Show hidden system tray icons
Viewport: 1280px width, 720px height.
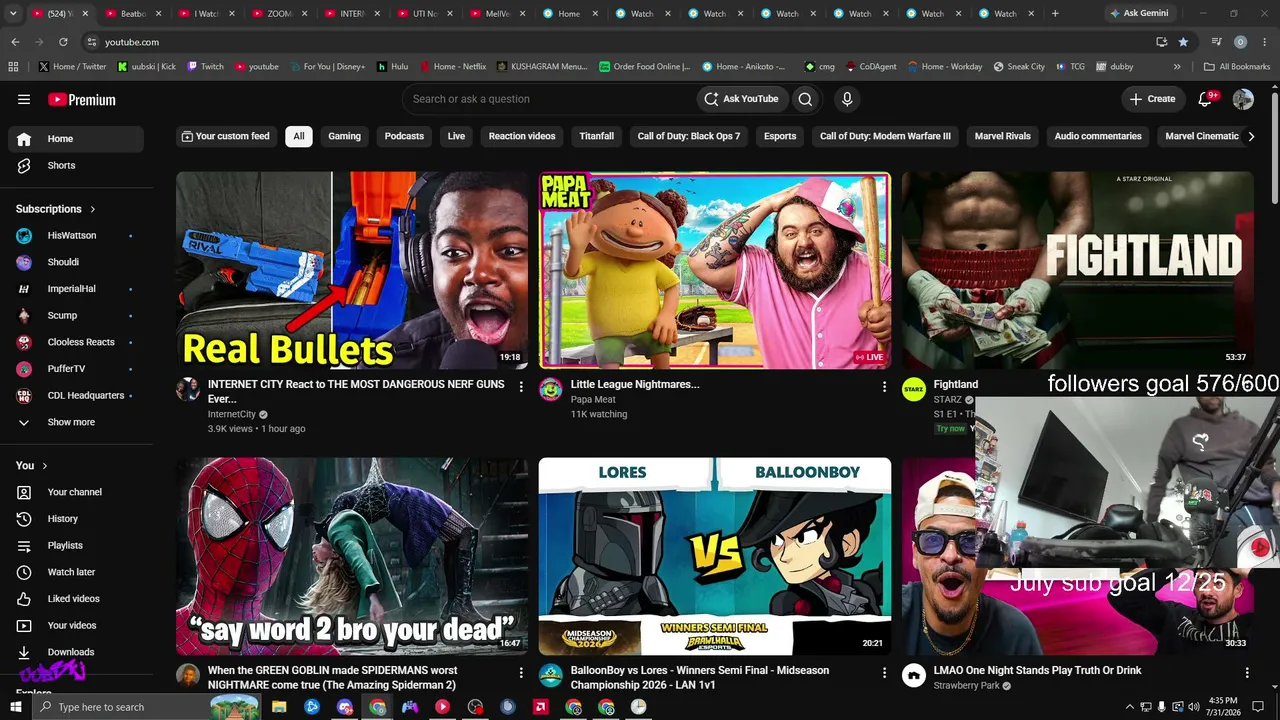1130,707
